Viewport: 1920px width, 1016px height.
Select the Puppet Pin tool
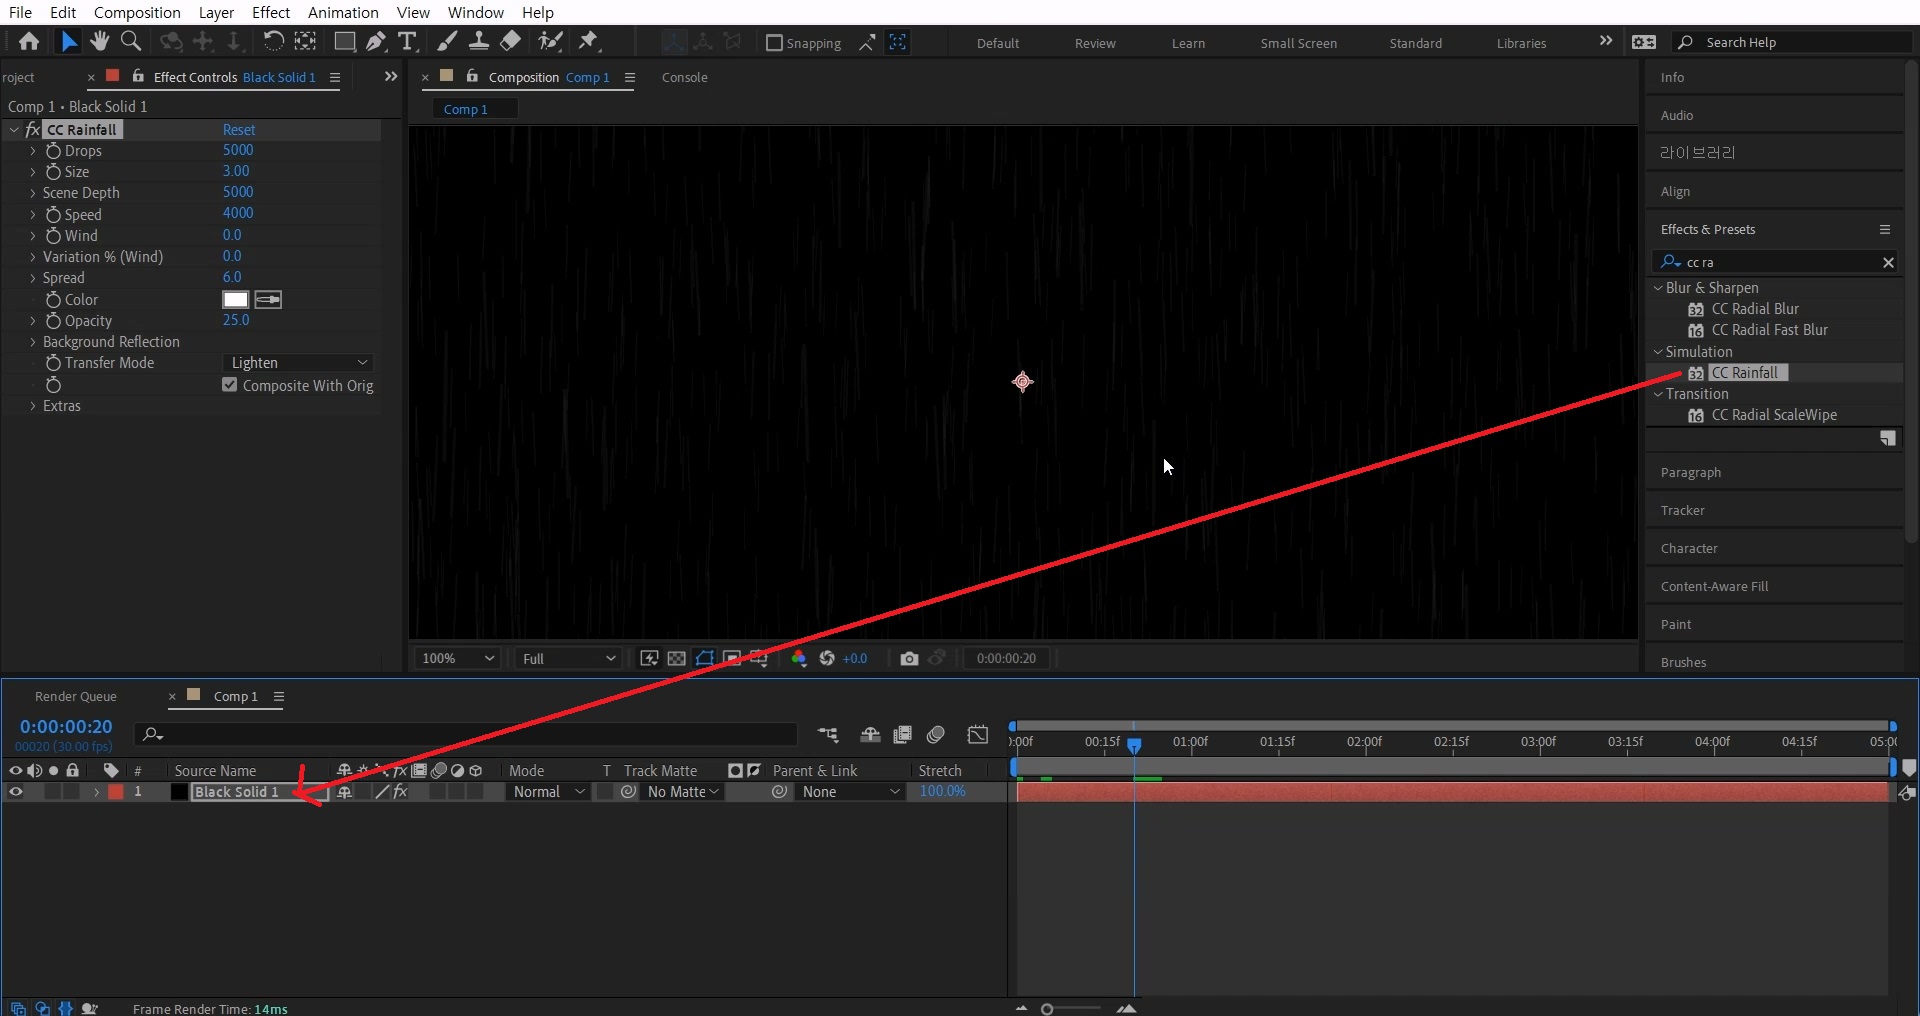coord(589,42)
